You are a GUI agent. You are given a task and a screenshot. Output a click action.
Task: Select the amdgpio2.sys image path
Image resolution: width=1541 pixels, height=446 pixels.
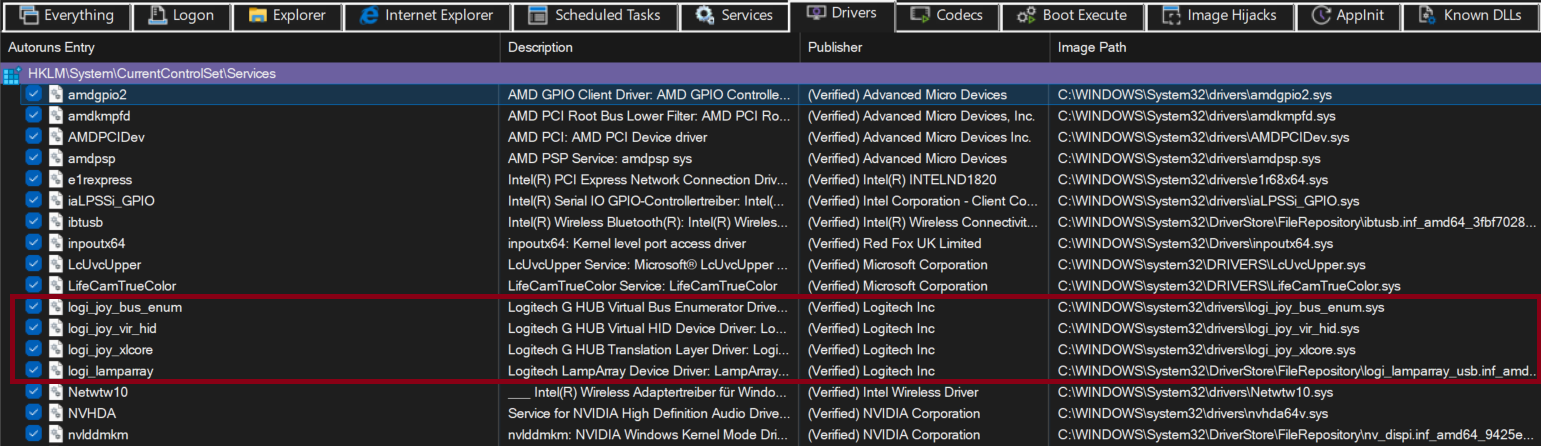[1195, 95]
